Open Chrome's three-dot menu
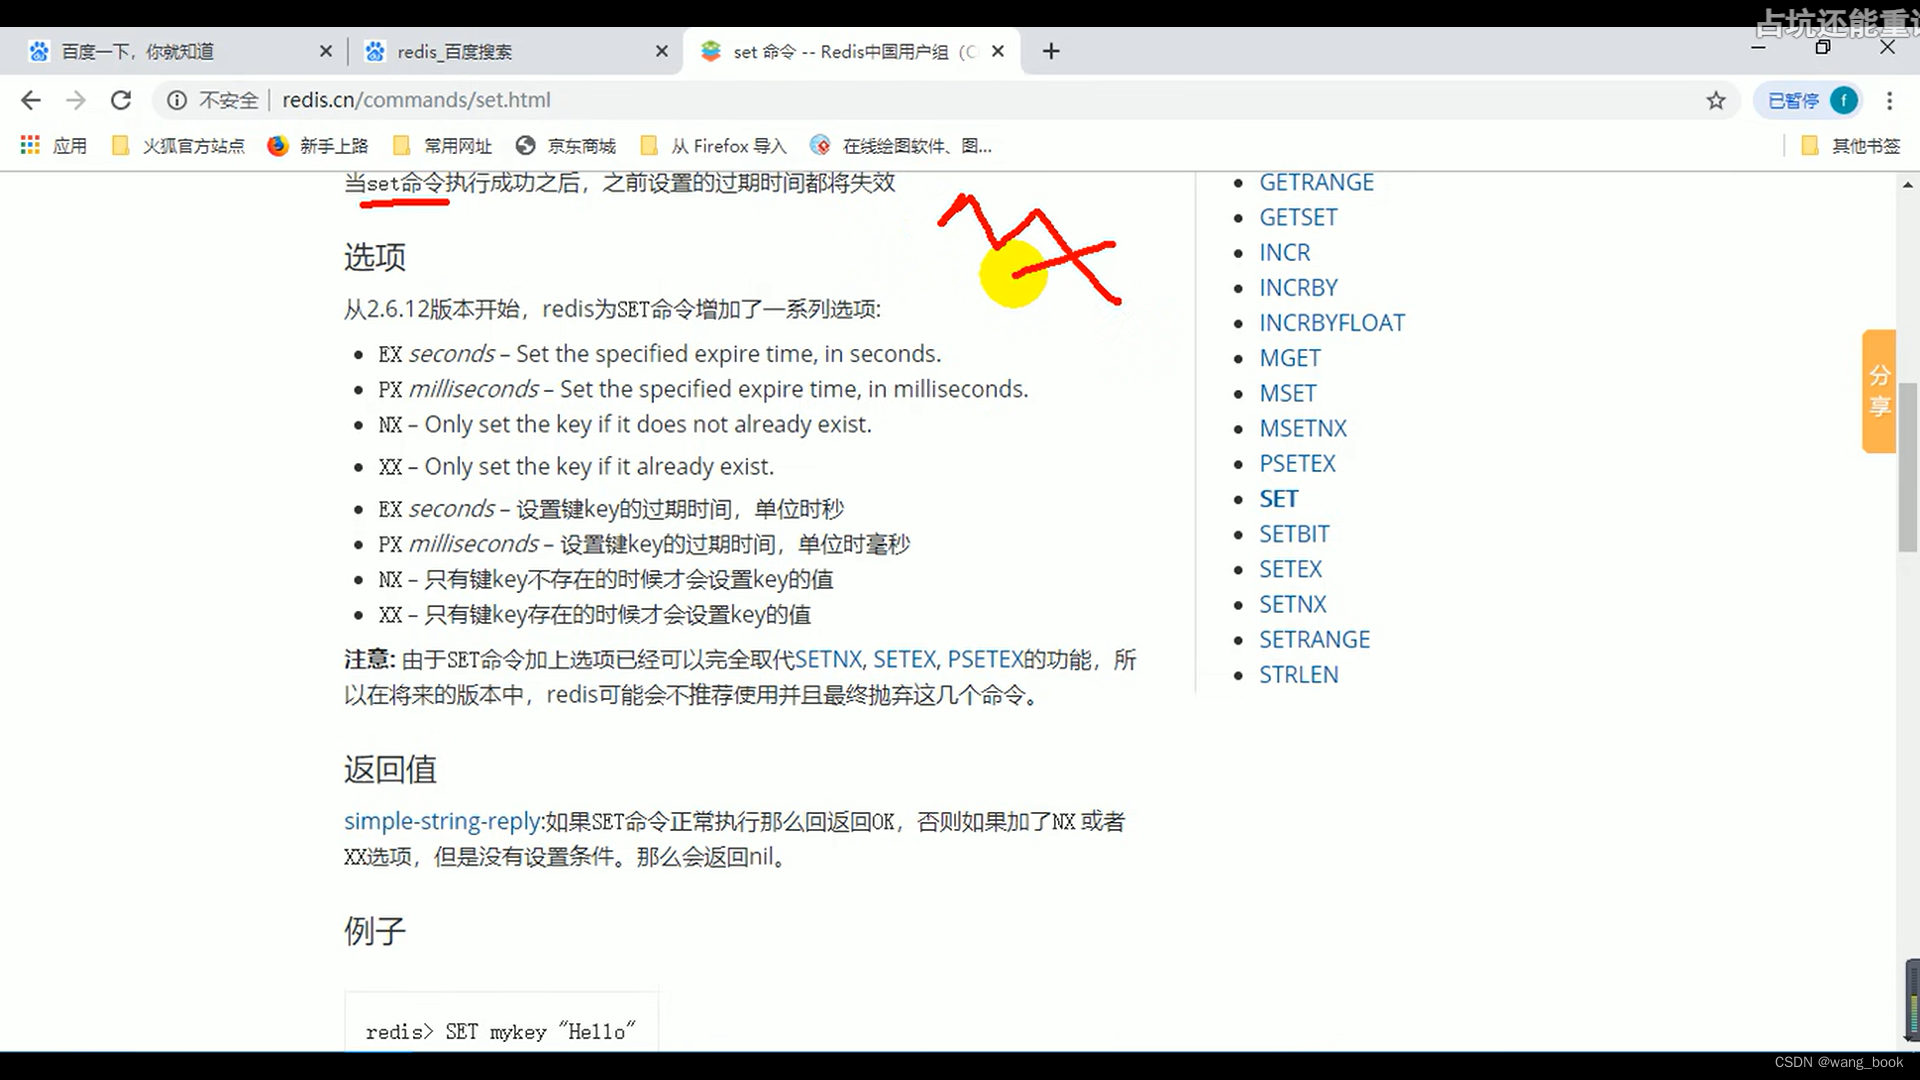Image resolution: width=1920 pixels, height=1080 pixels. (1889, 100)
